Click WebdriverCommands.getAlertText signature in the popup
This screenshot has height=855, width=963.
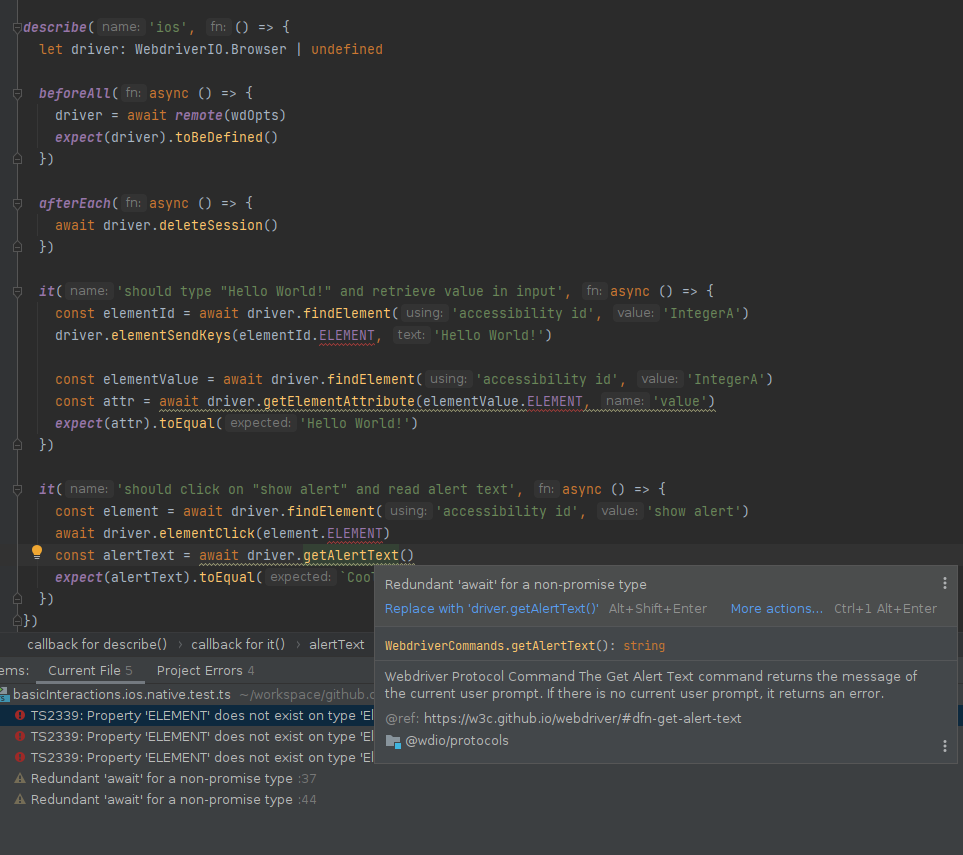pos(524,646)
